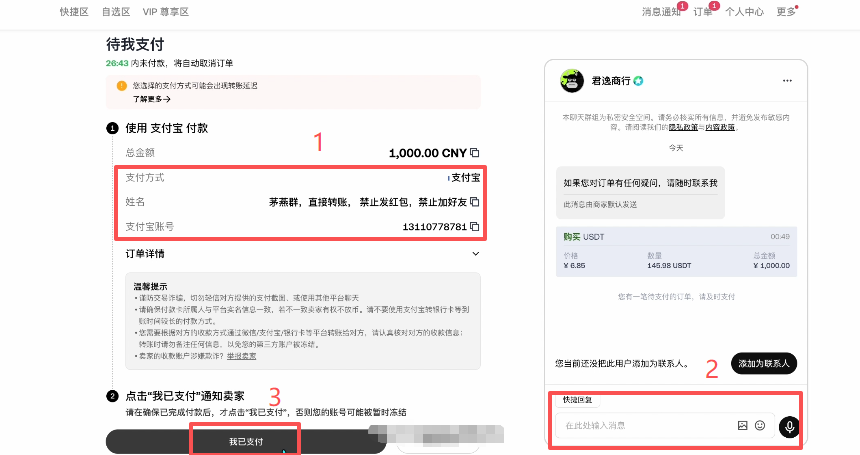Click the 购买 USDT order card in chat
This screenshot has width=860, height=455.
click(x=676, y=252)
